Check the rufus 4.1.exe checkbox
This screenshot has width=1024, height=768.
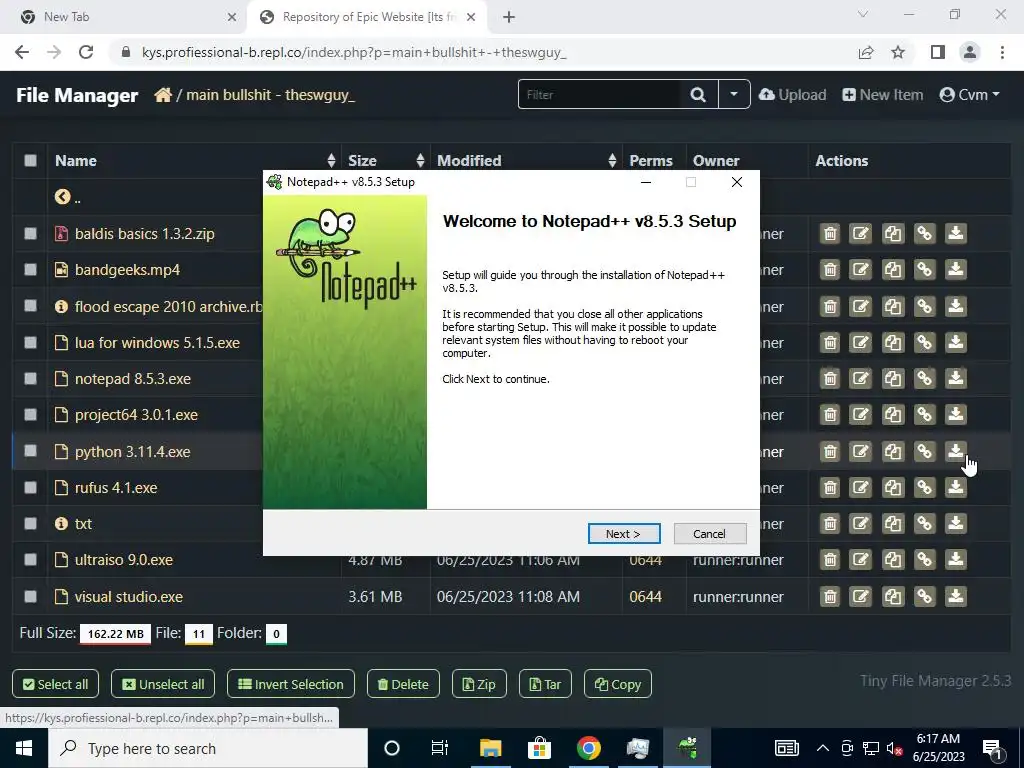click(30, 487)
